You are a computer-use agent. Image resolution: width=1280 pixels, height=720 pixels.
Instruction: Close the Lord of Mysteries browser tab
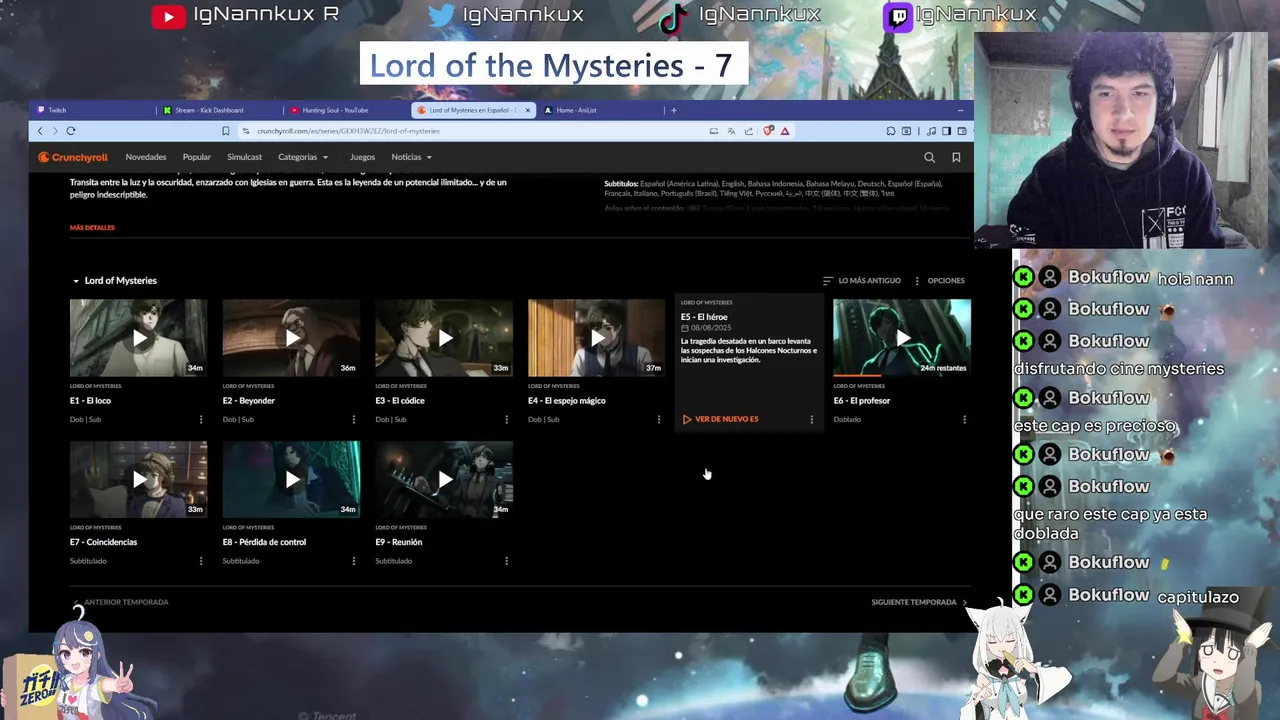[x=528, y=110]
